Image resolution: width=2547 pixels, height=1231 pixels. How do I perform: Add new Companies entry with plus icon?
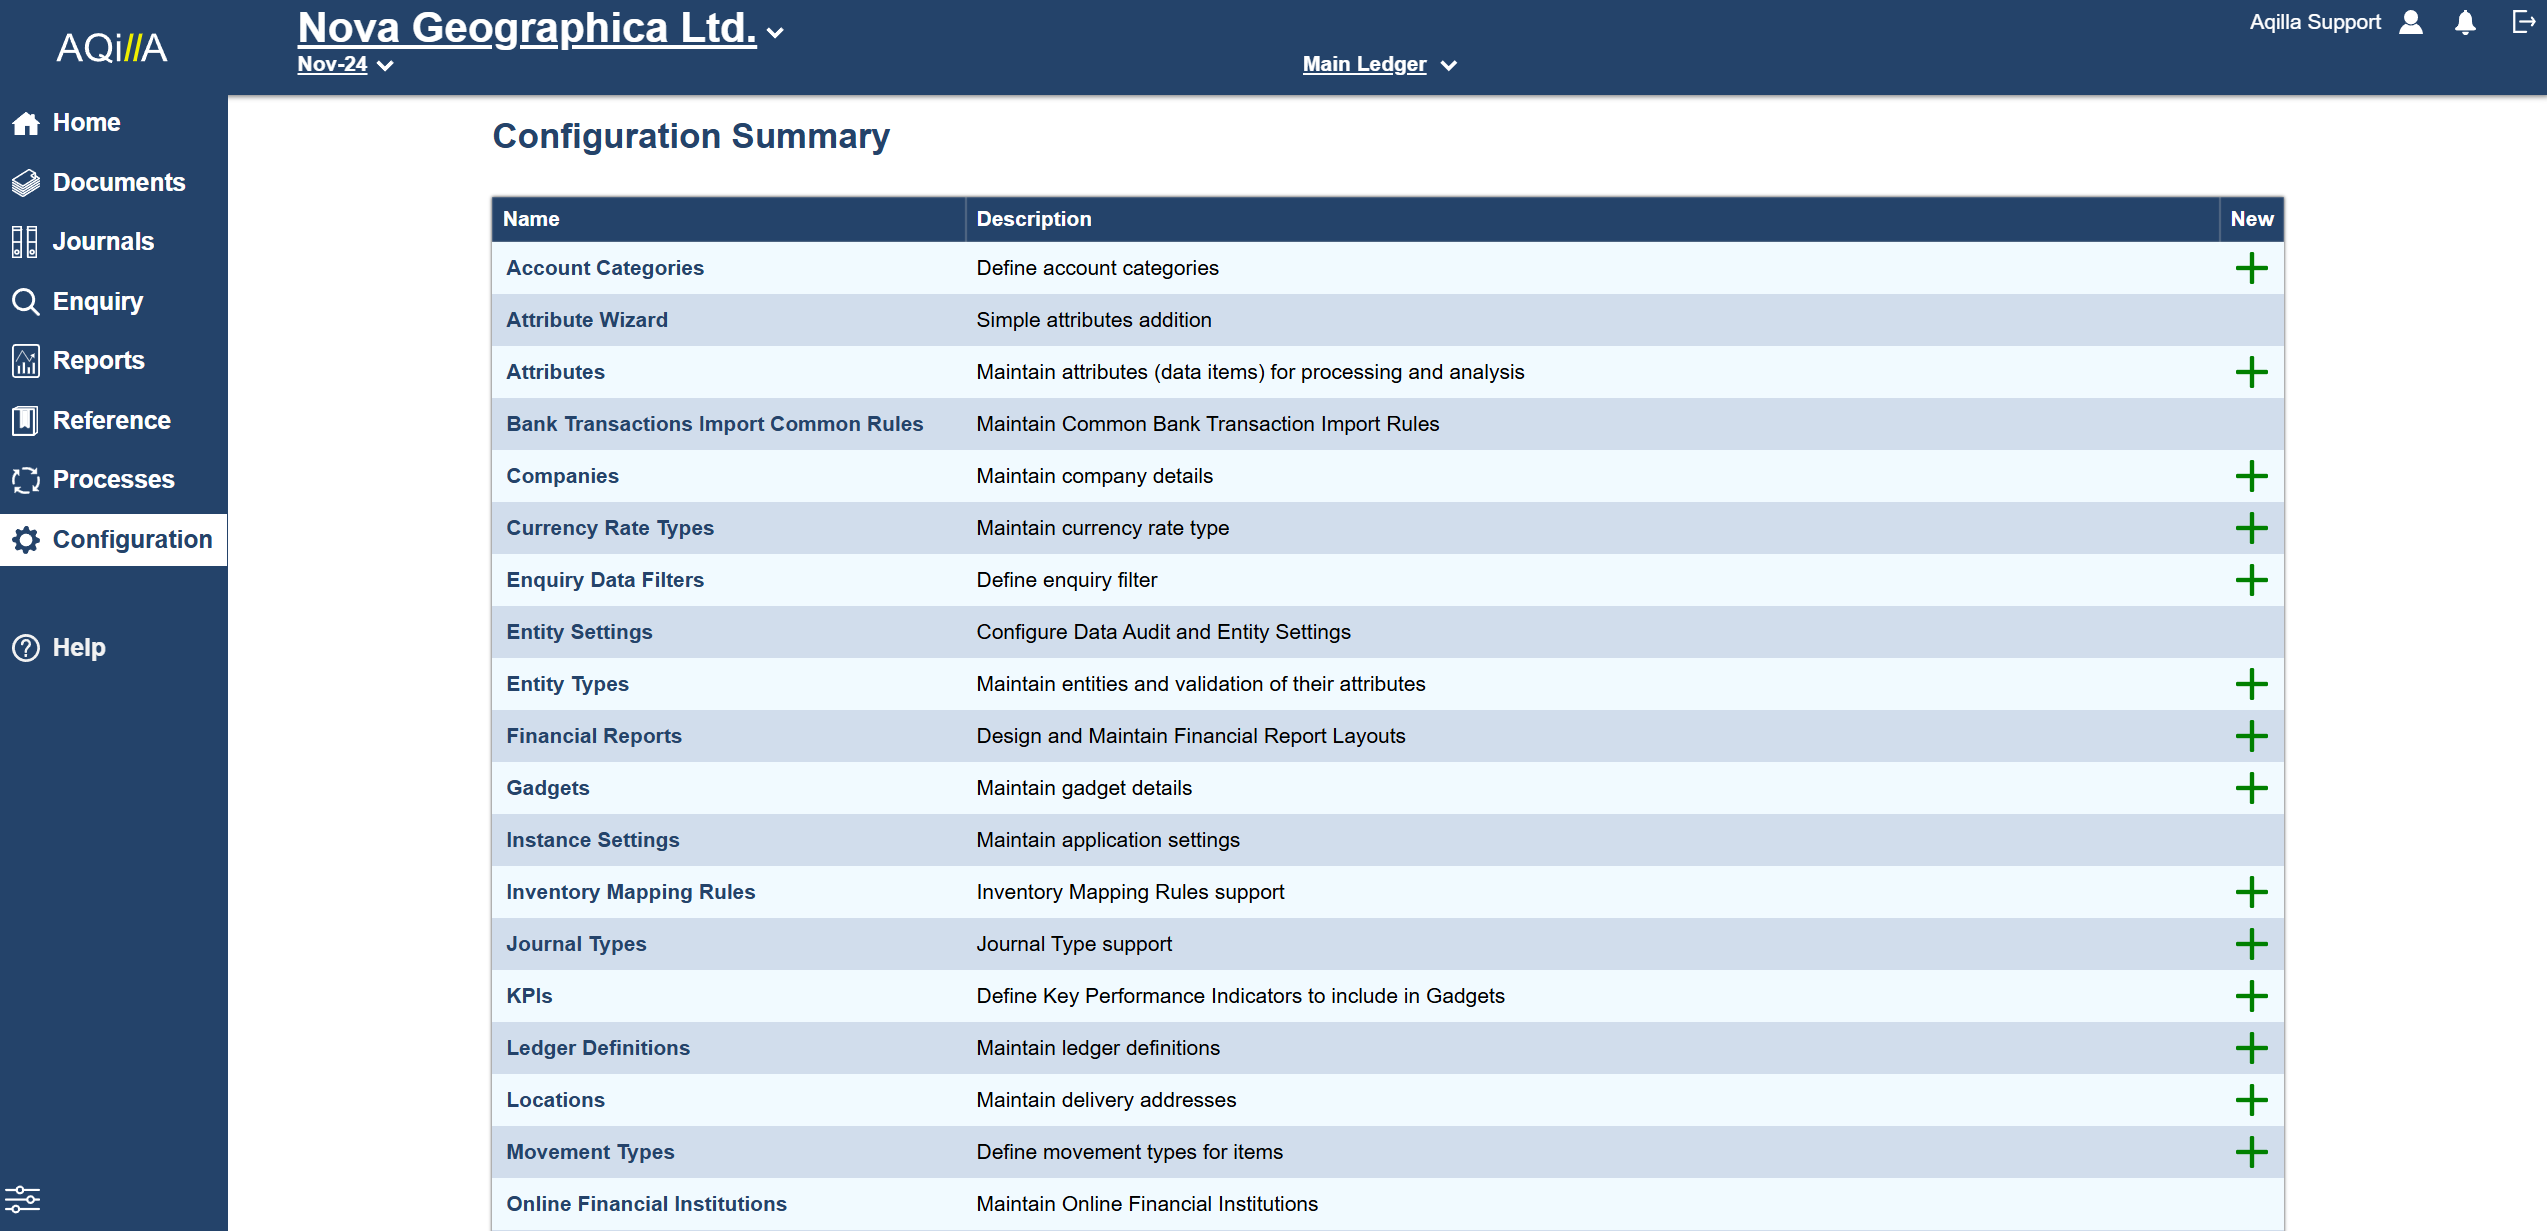2250,476
